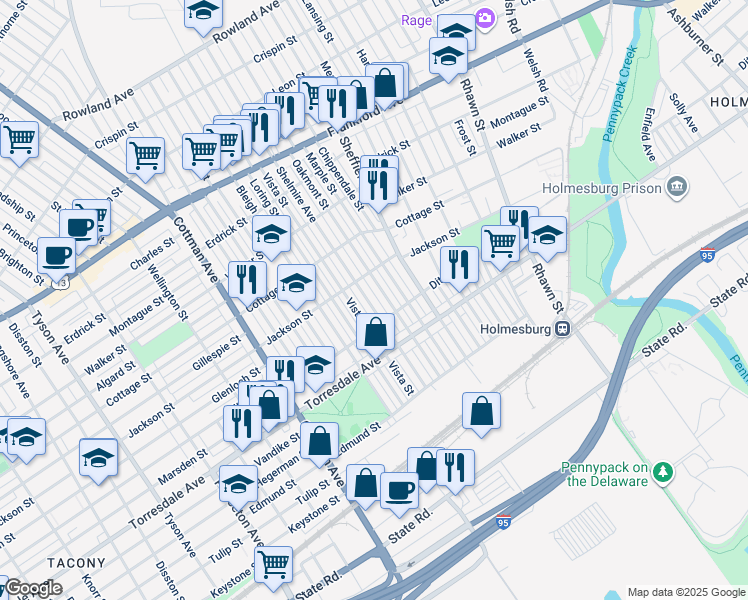The width and height of the screenshot is (748, 600).
Task: Click the Pennypack Creek label
Action: point(620,93)
